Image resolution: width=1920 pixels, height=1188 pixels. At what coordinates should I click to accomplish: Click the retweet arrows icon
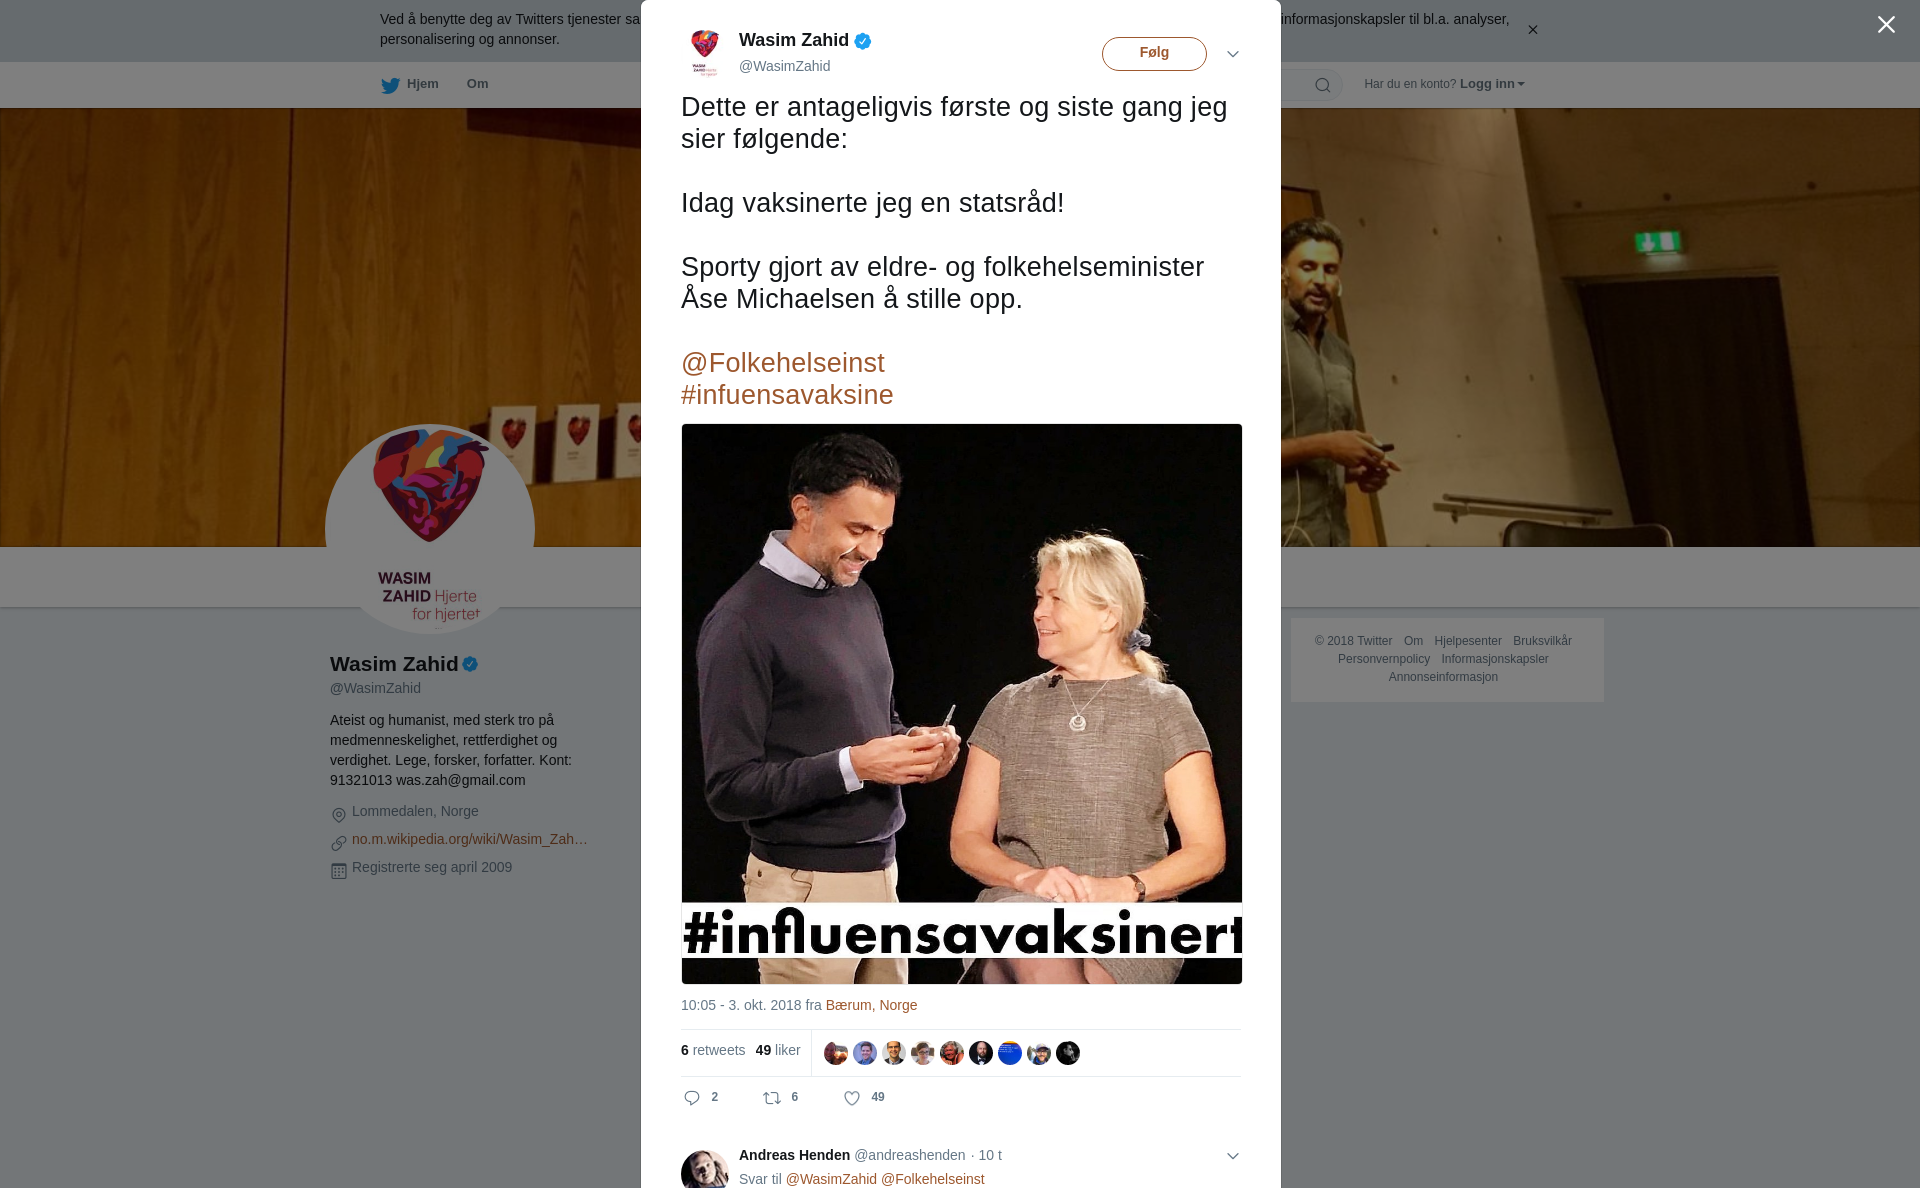point(772,1098)
